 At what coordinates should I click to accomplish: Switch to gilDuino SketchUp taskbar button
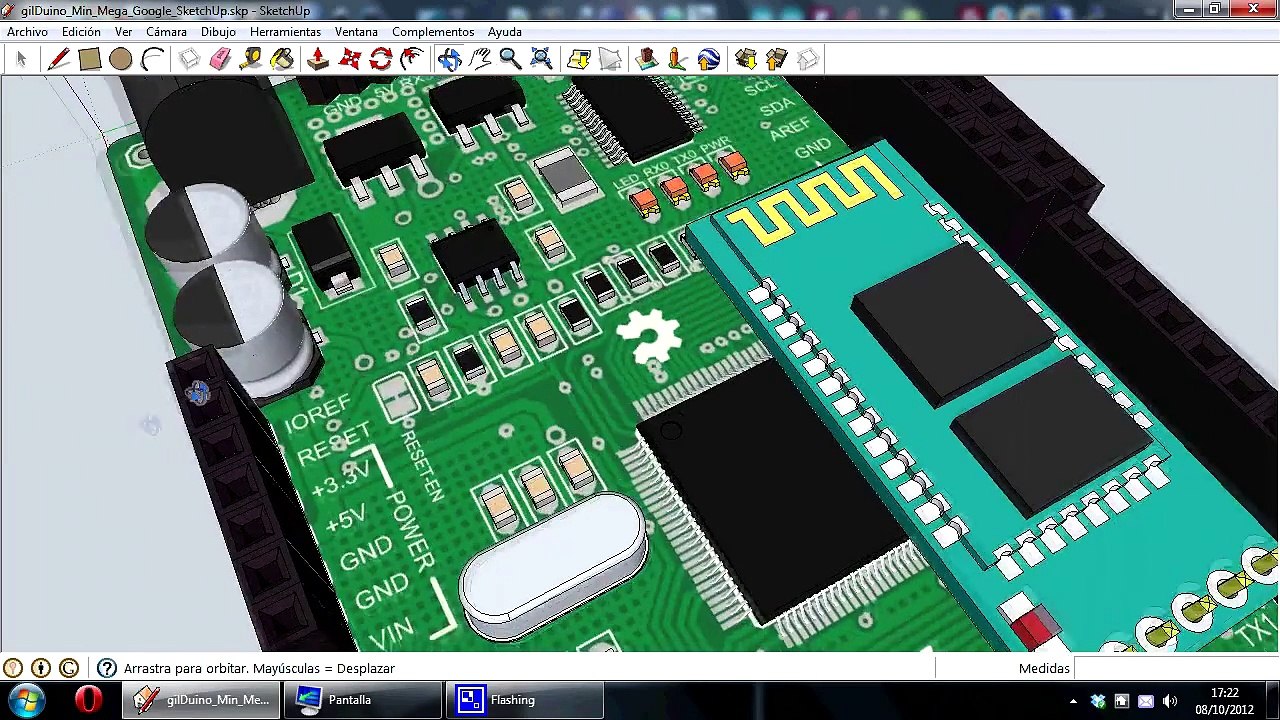tap(201, 700)
